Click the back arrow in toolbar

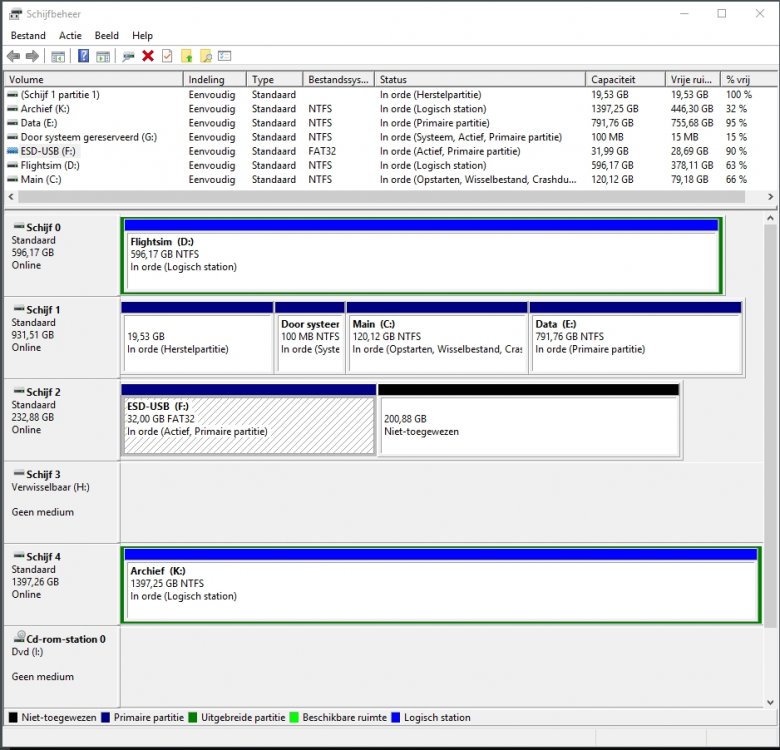click(x=13, y=56)
